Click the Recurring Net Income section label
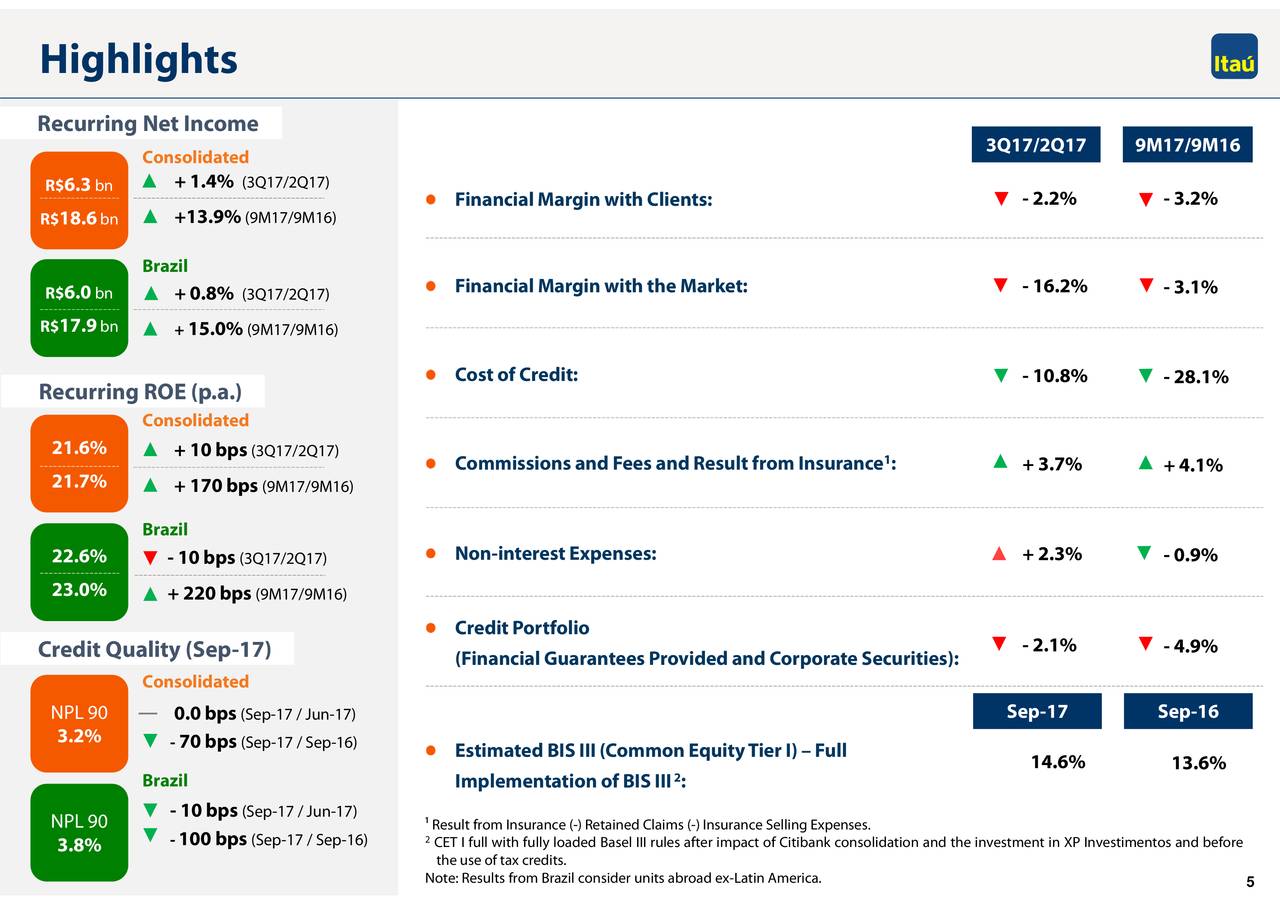Viewport: 1280px width, 905px height. coord(148,124)
